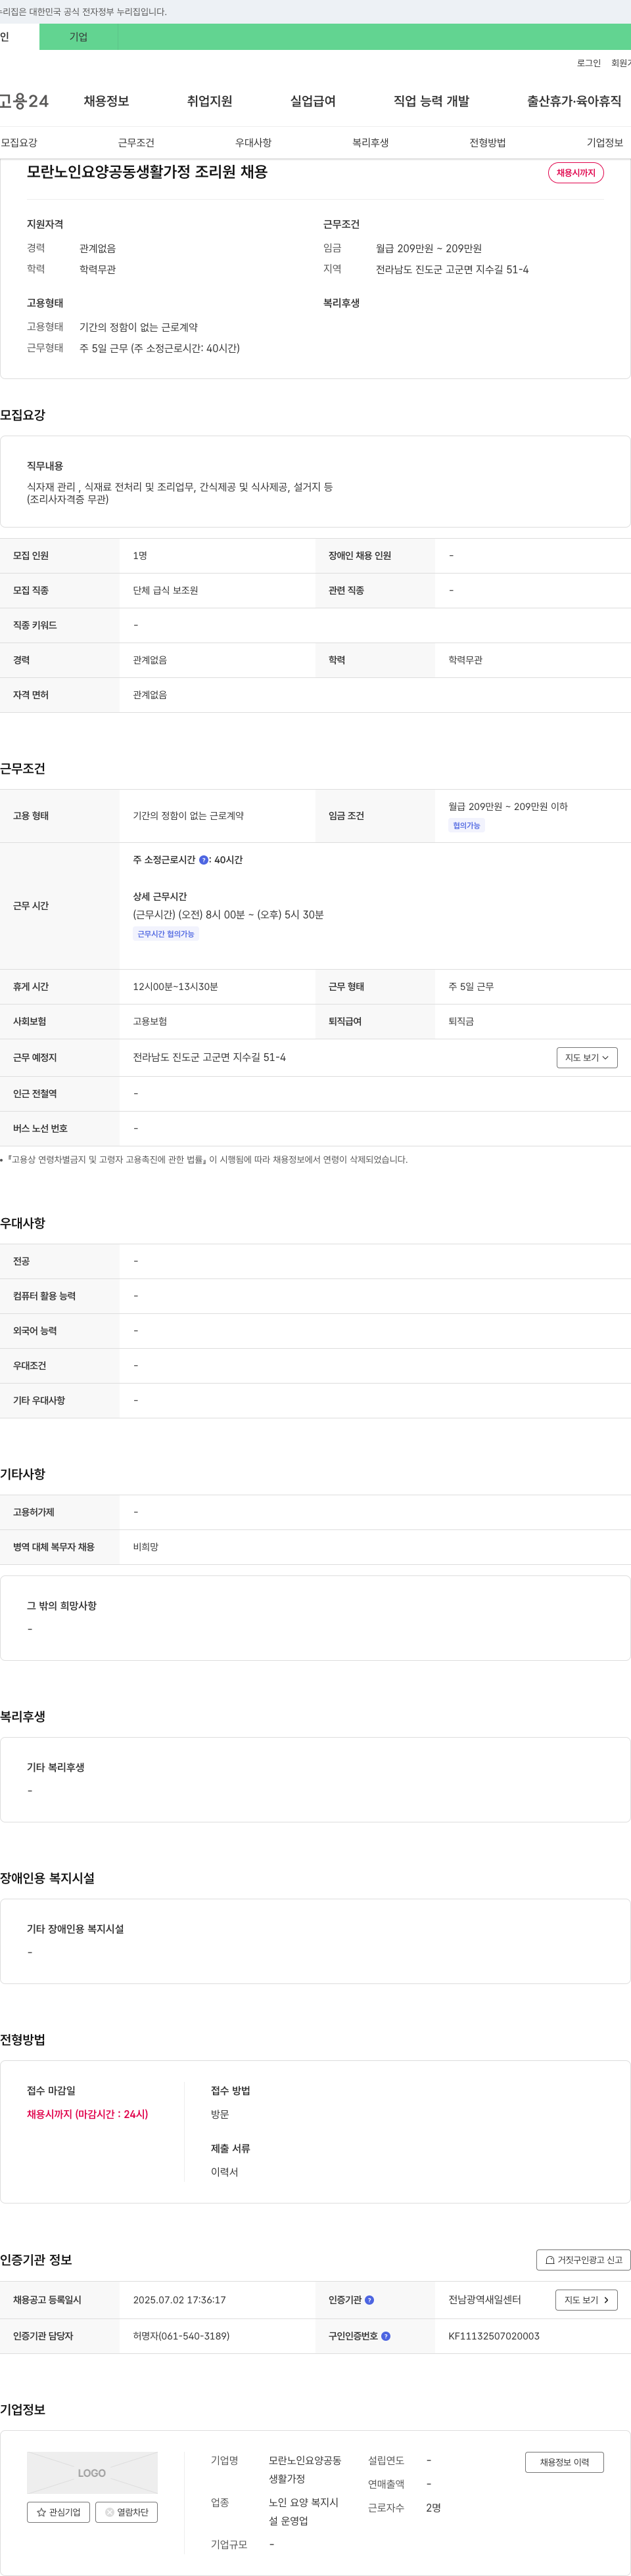Click the help icon next to 인증기관
This screenshot has width=631, height=2576.
pyautogui.click(x=369, y=2300)
